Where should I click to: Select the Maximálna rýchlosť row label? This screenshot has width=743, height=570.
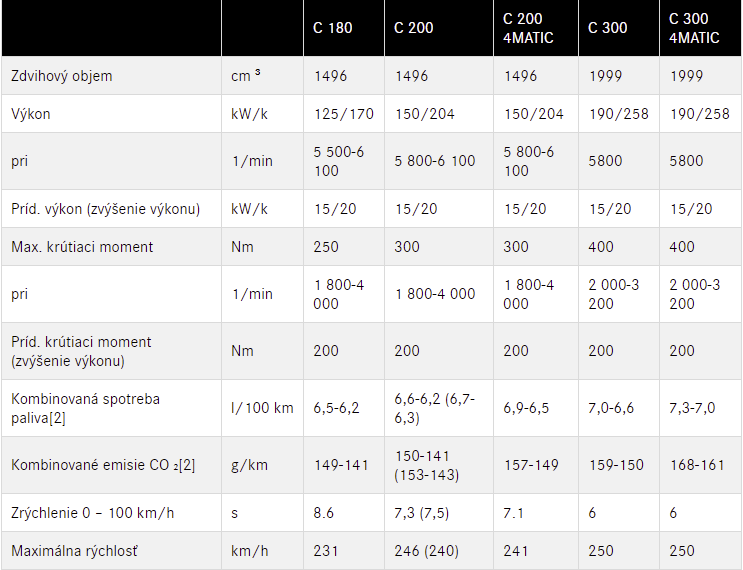click(74, 551)
